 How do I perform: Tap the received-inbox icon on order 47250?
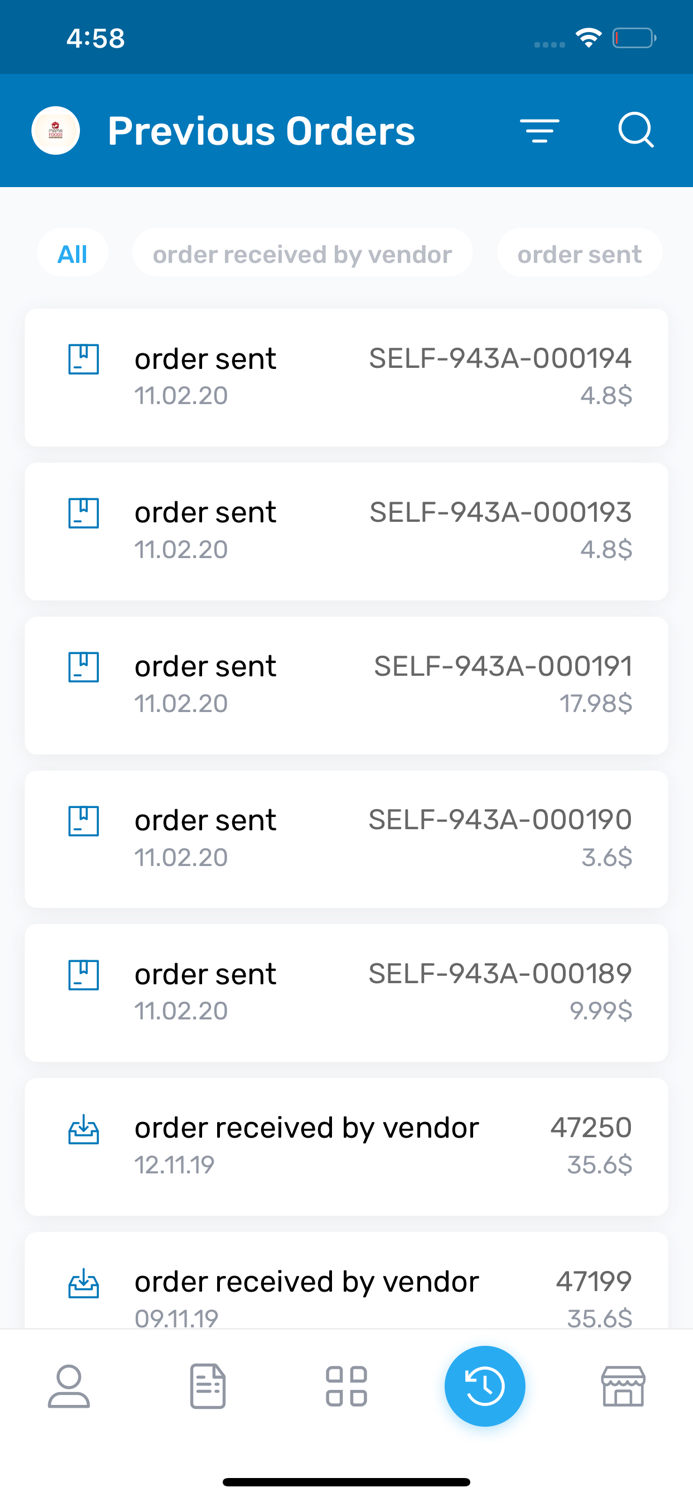(x=84, y=1128)
